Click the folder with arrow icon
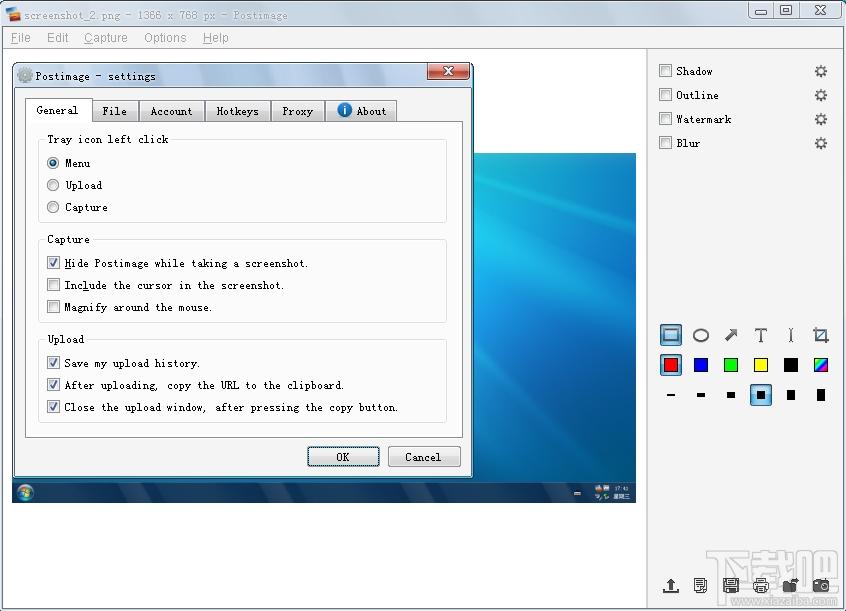The width and height of the screenshot is (846, 611). click(x=790, y=586)
